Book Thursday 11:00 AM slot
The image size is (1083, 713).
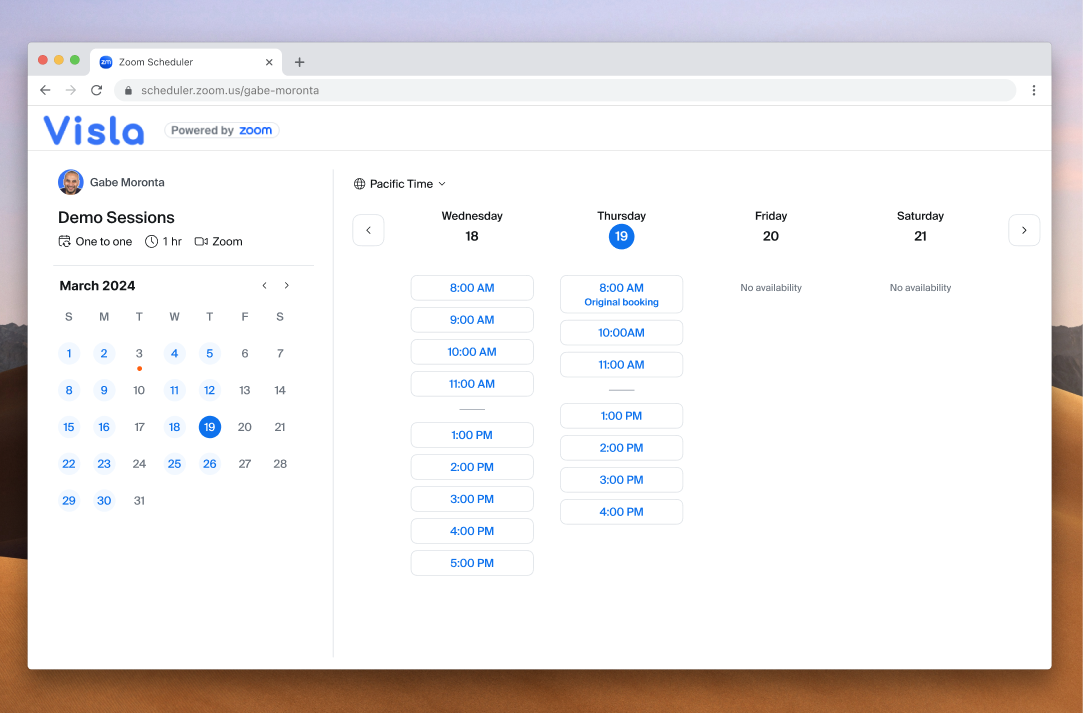622,365
